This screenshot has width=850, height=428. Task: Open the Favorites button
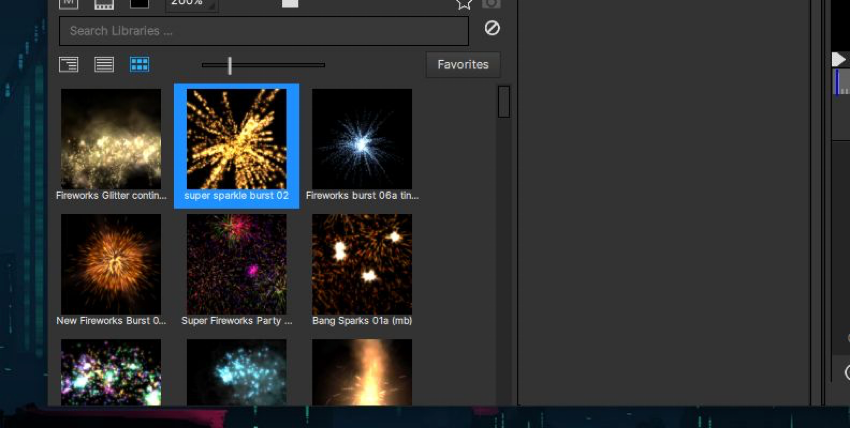(463, 64)
